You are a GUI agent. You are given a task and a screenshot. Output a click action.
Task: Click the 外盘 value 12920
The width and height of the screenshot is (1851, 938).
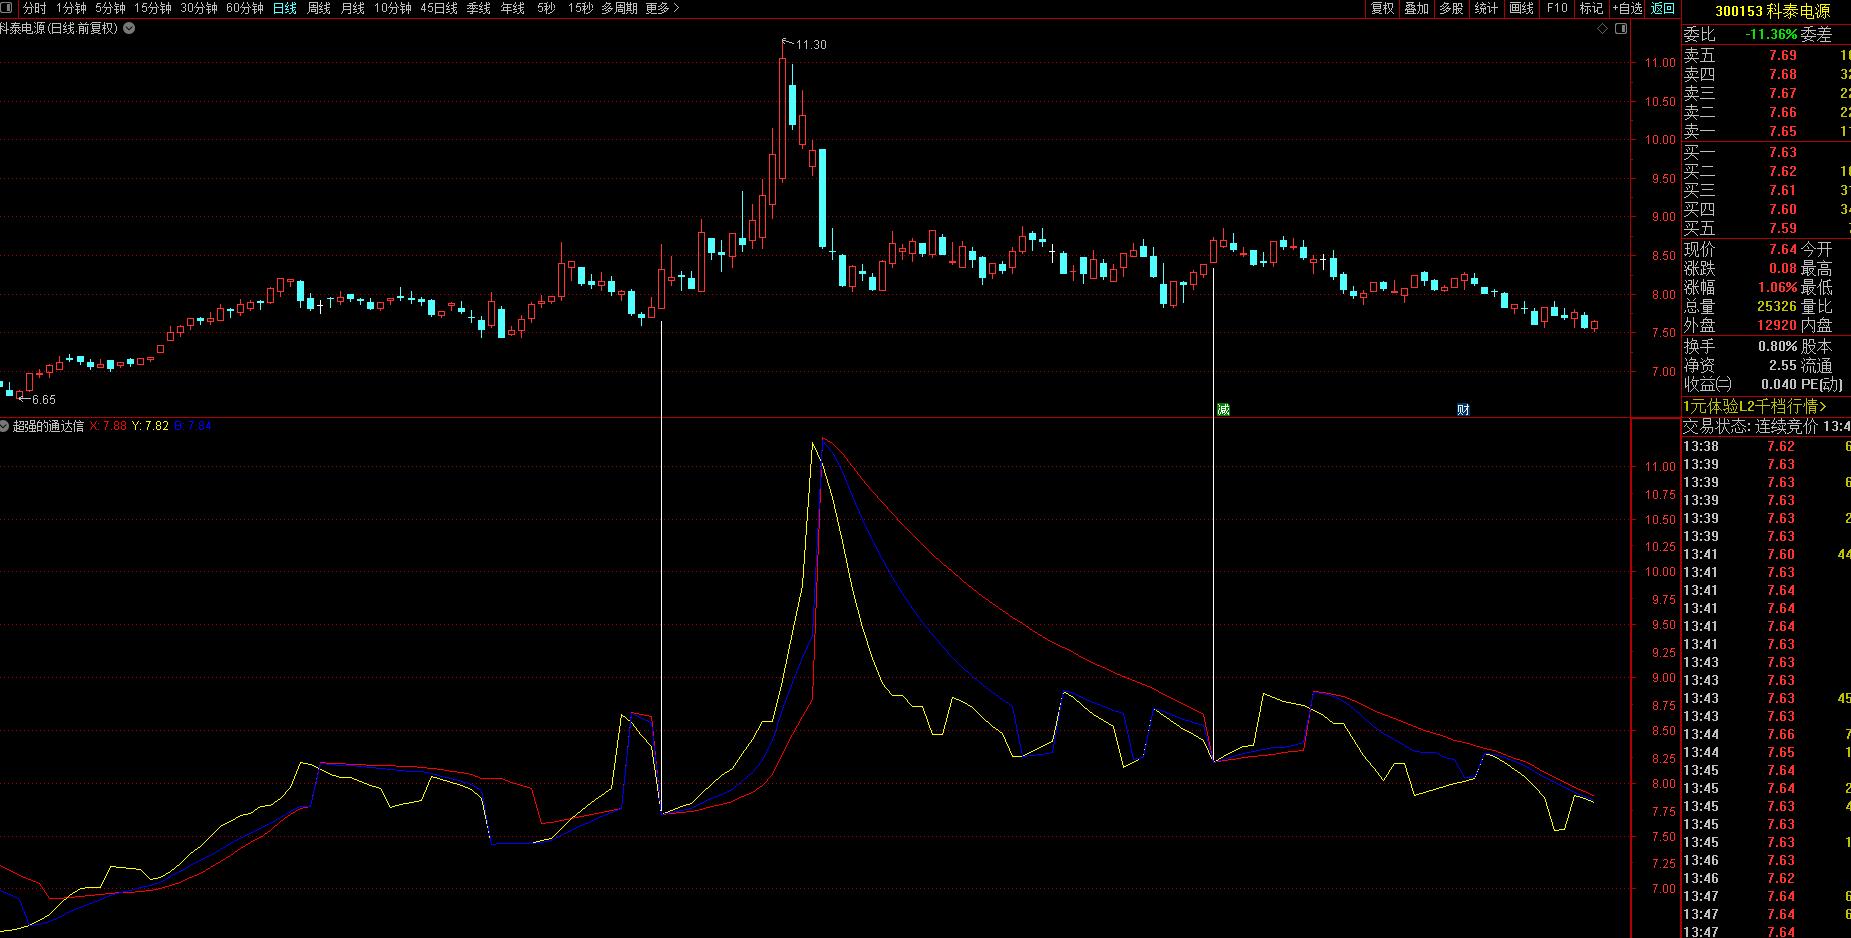click(x=1777, y=326)
